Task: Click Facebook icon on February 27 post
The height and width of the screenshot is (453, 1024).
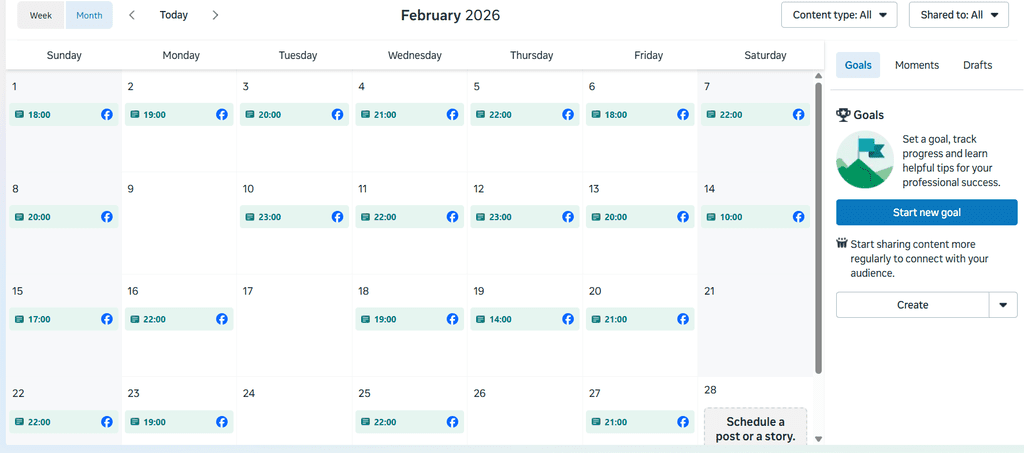Action: 683,422
